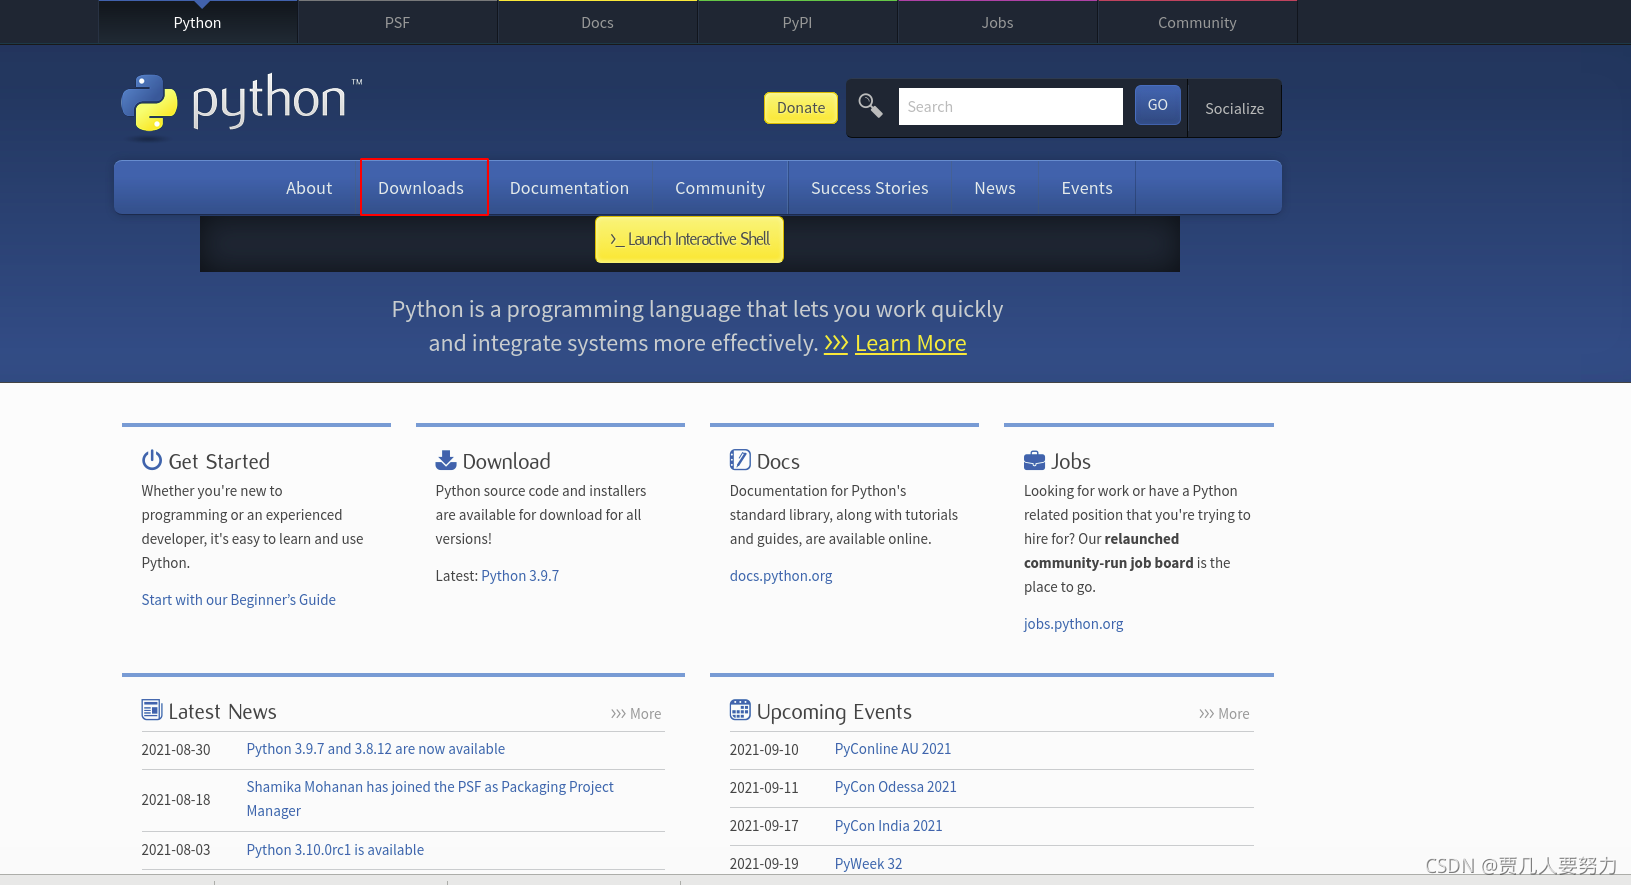
Task: Click into the Search input field
Action: (1010, 106)
